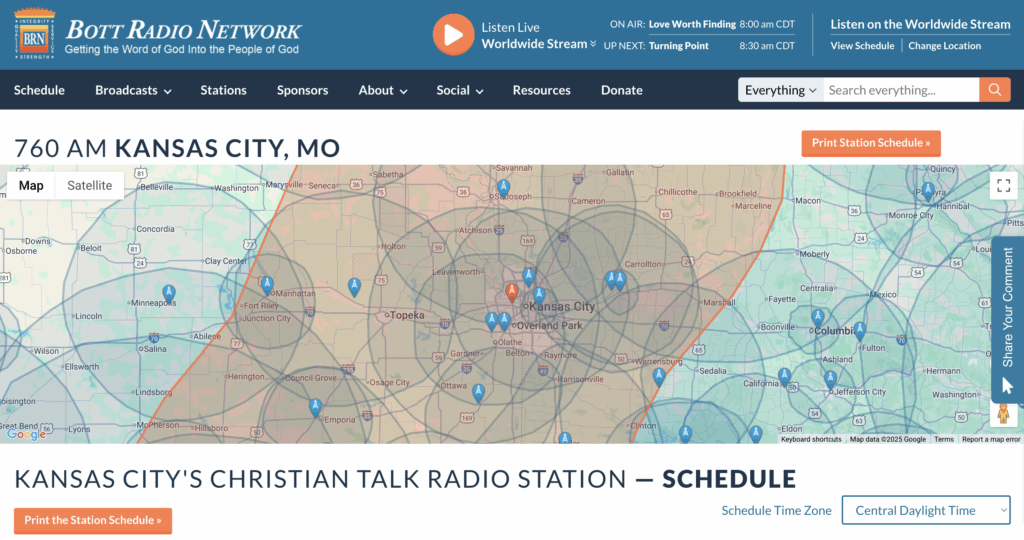Select the station marker near Clinton
This screenshot has height=540, width=1024.
(x=685, y=434)
